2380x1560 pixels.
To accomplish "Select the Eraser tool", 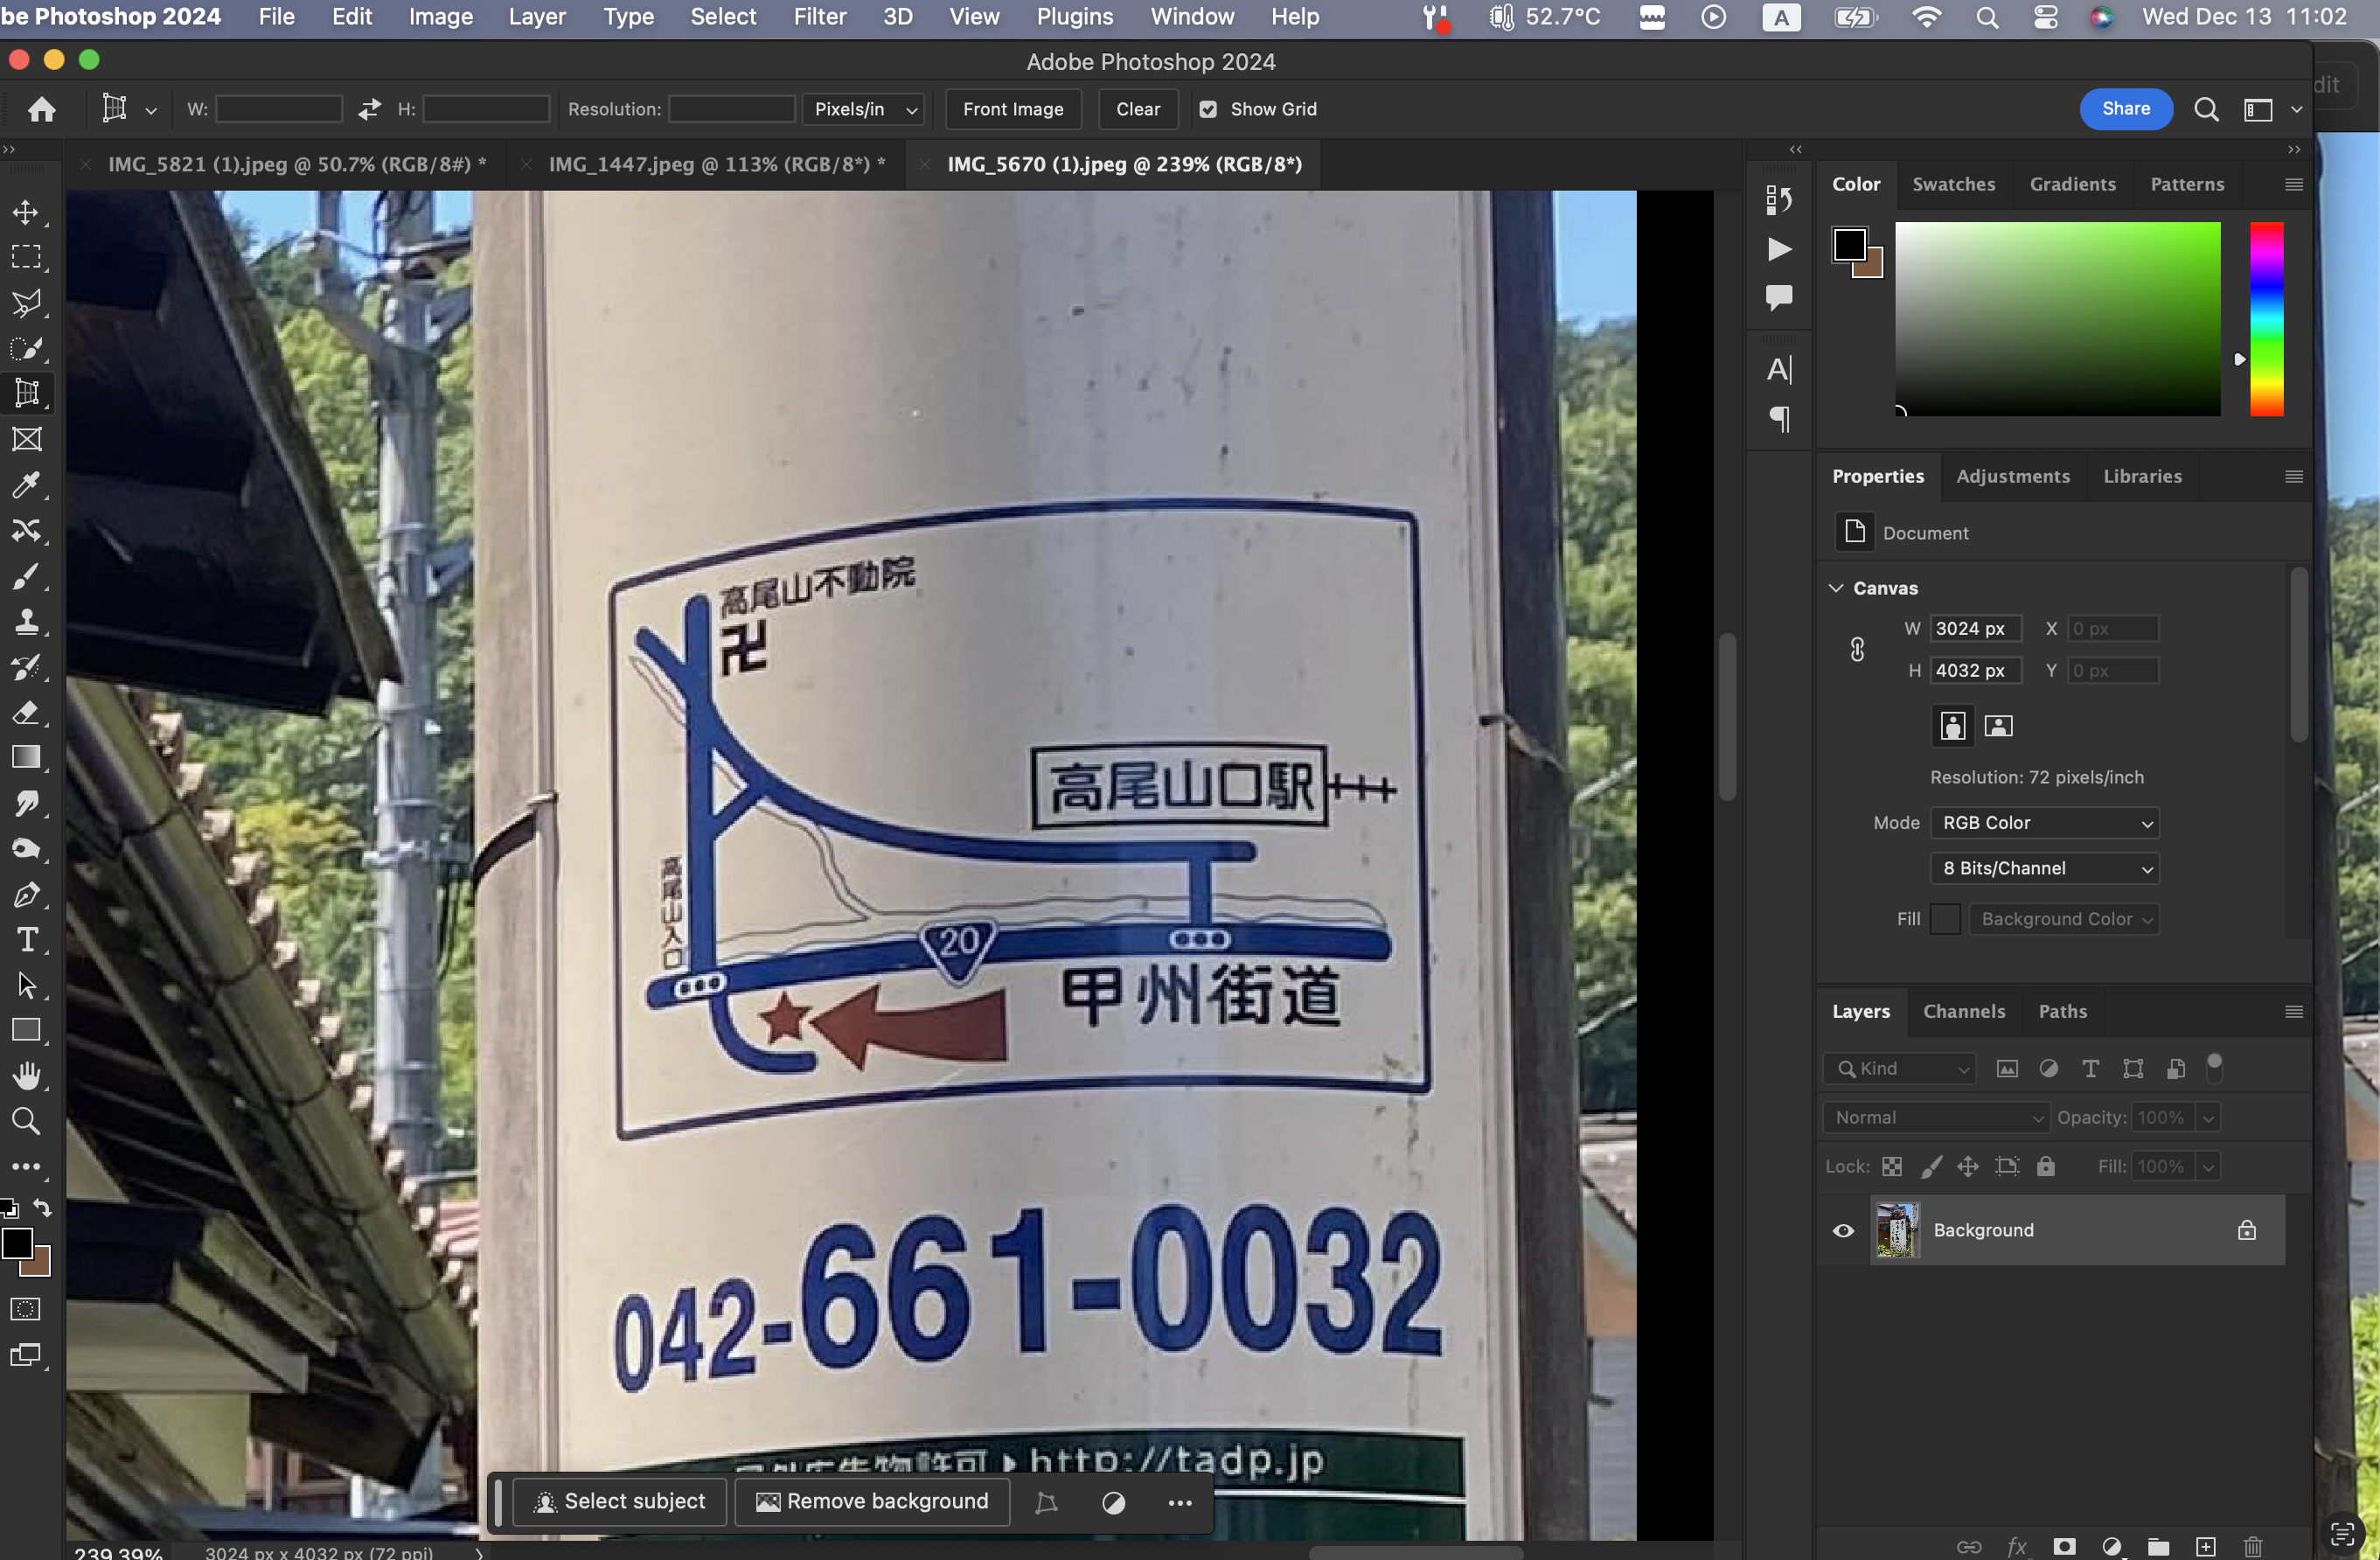I will coord(26,712).
